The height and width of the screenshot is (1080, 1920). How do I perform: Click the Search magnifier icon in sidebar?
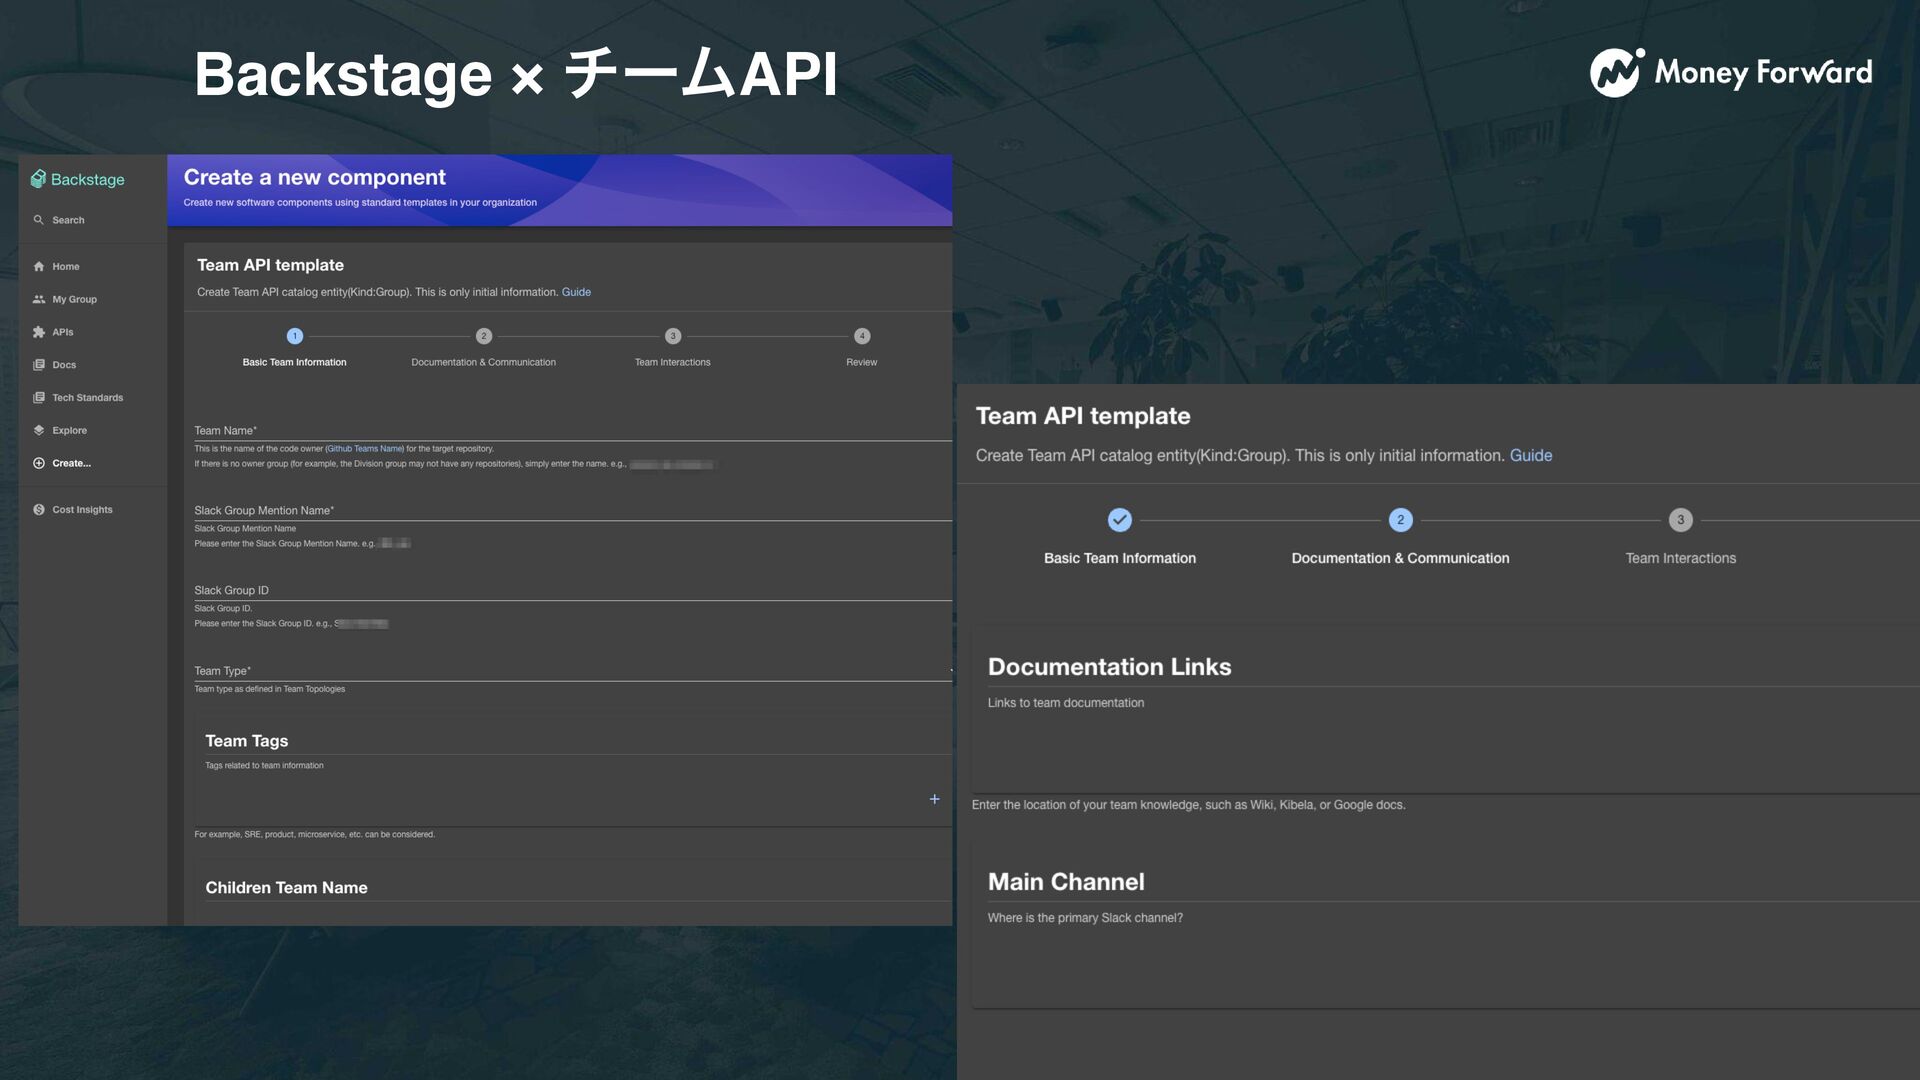point(39,220)
